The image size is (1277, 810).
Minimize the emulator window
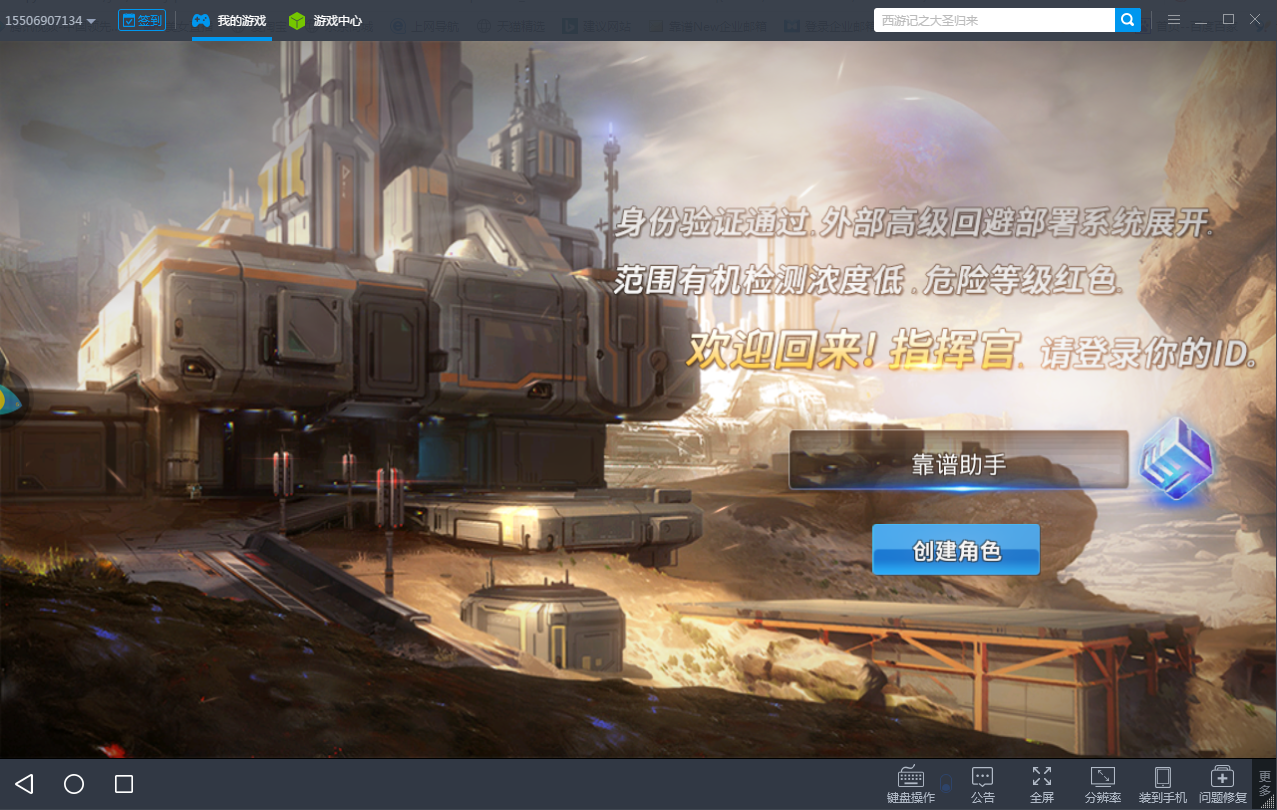(x=1201, y=20)
